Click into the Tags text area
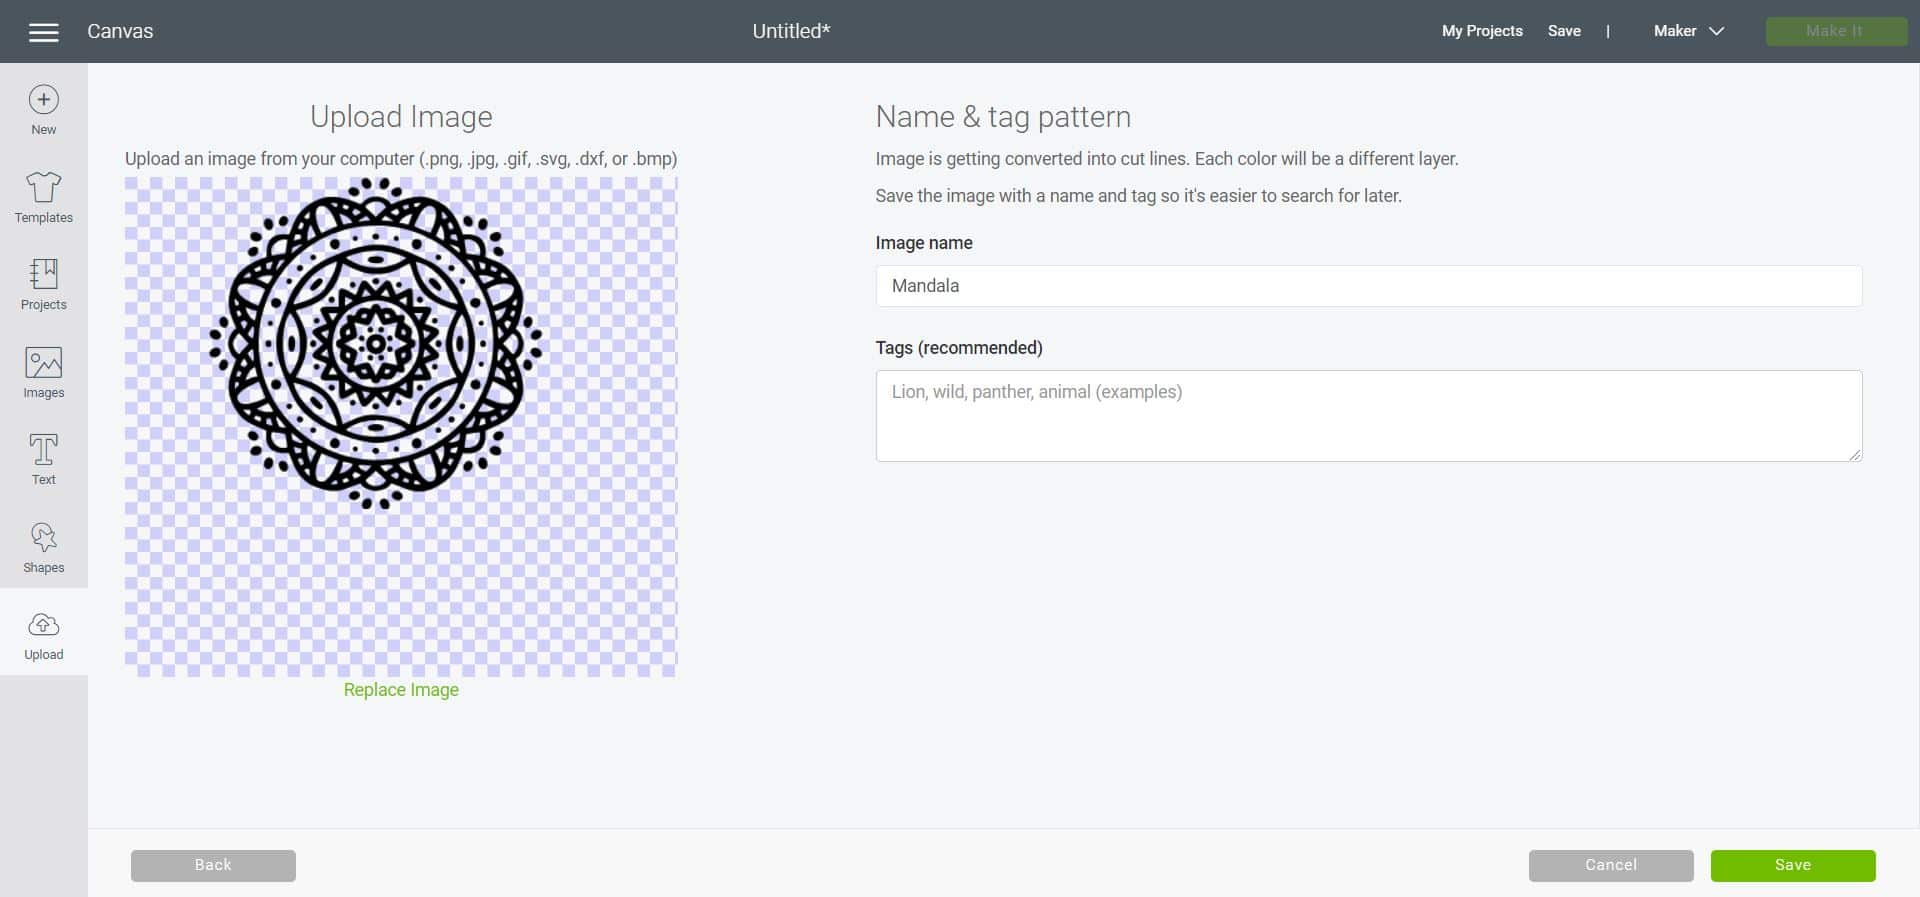 [1367, 416]
